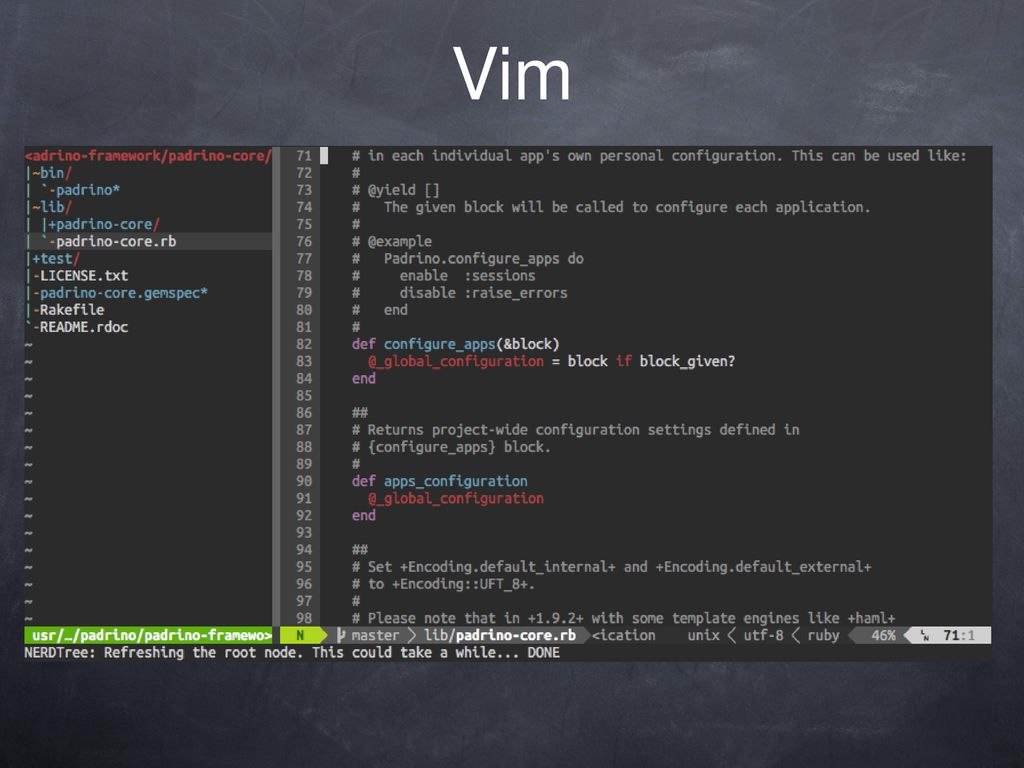Click line number 98
Viewport: 1024px width, 768px height.
point(304,618)
